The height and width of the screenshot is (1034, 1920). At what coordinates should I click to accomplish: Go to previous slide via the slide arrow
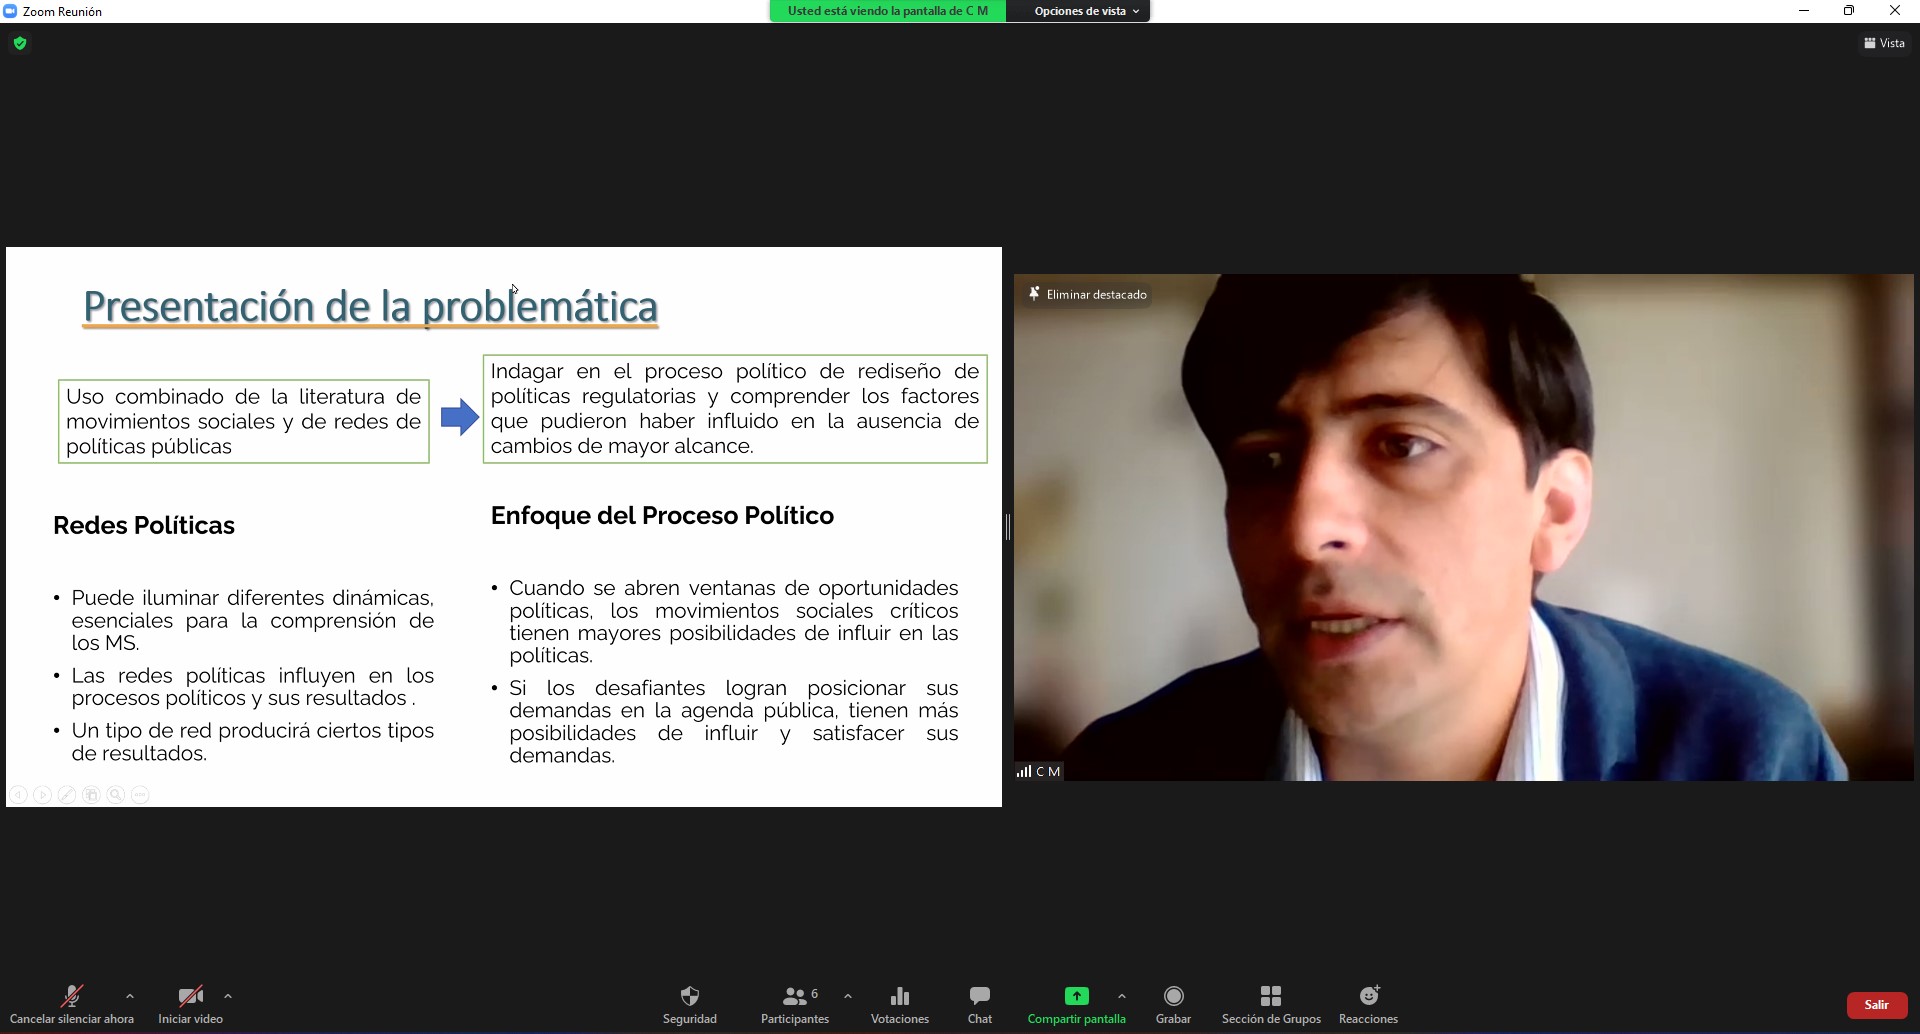click(x=18, y=795)
